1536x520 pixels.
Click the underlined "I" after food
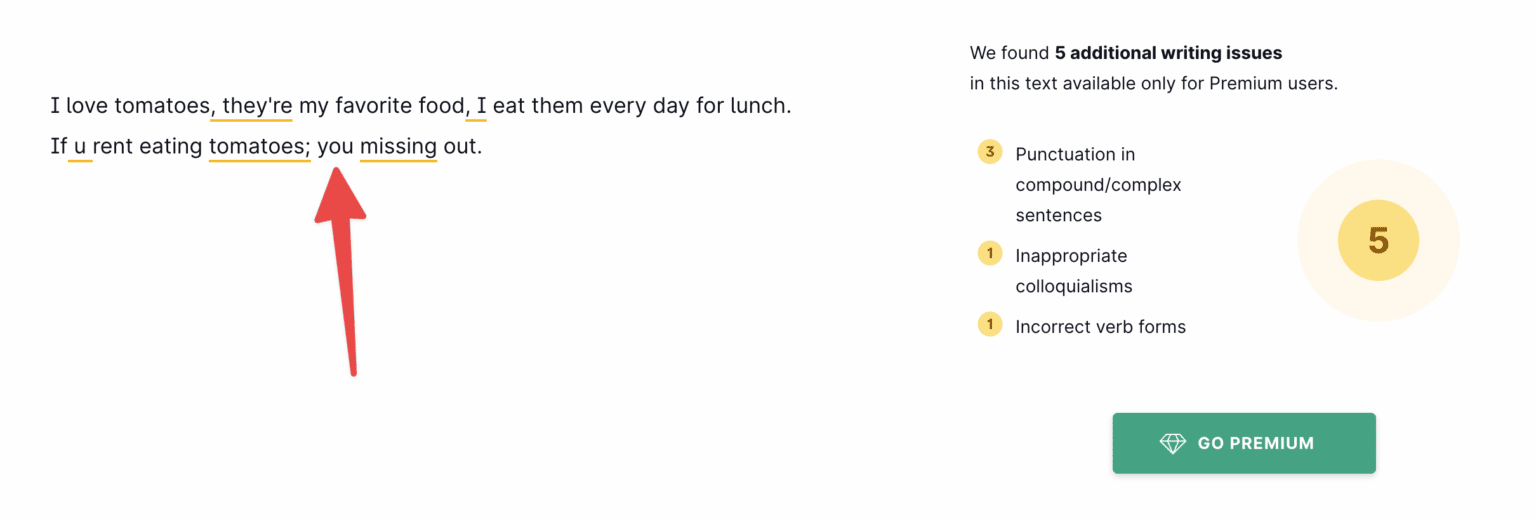point(481,105)
